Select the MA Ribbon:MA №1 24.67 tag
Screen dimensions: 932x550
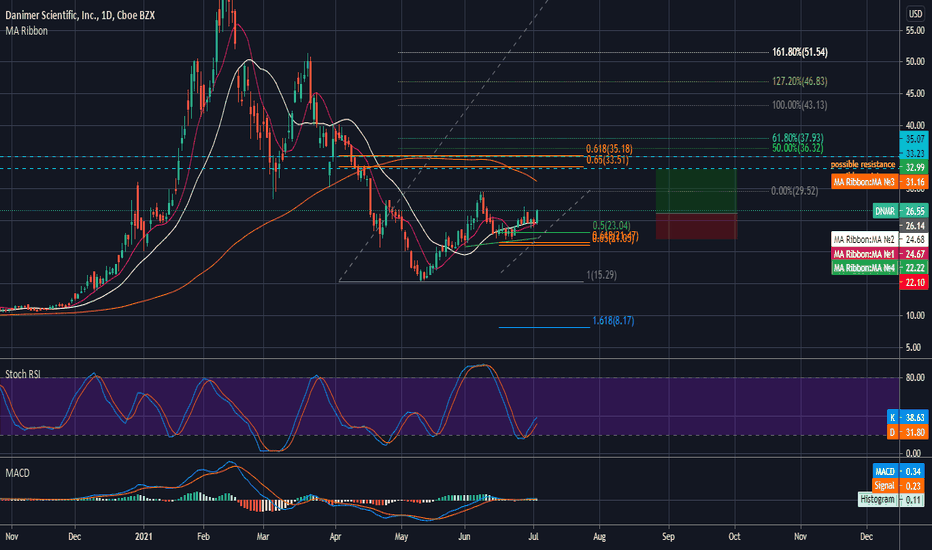coord(879,254)
